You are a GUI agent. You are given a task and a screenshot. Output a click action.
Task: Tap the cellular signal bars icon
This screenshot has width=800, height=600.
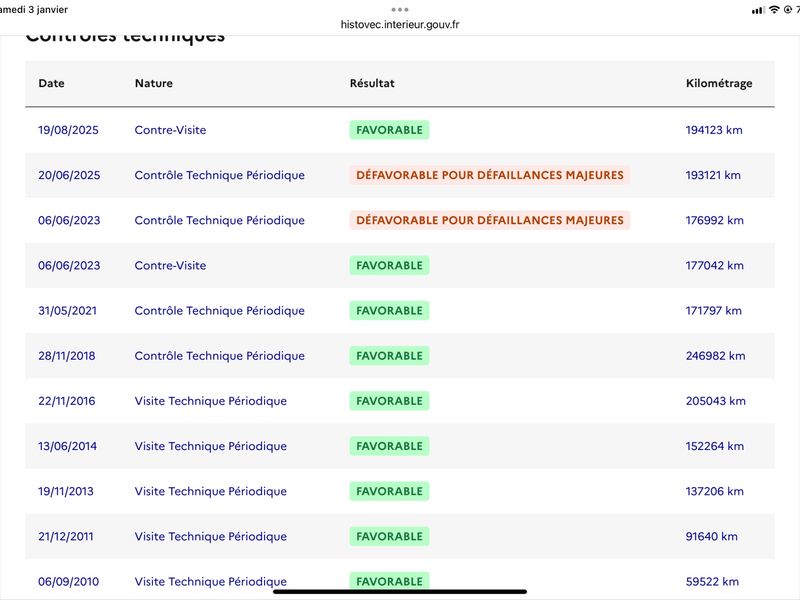pos(758,9)
